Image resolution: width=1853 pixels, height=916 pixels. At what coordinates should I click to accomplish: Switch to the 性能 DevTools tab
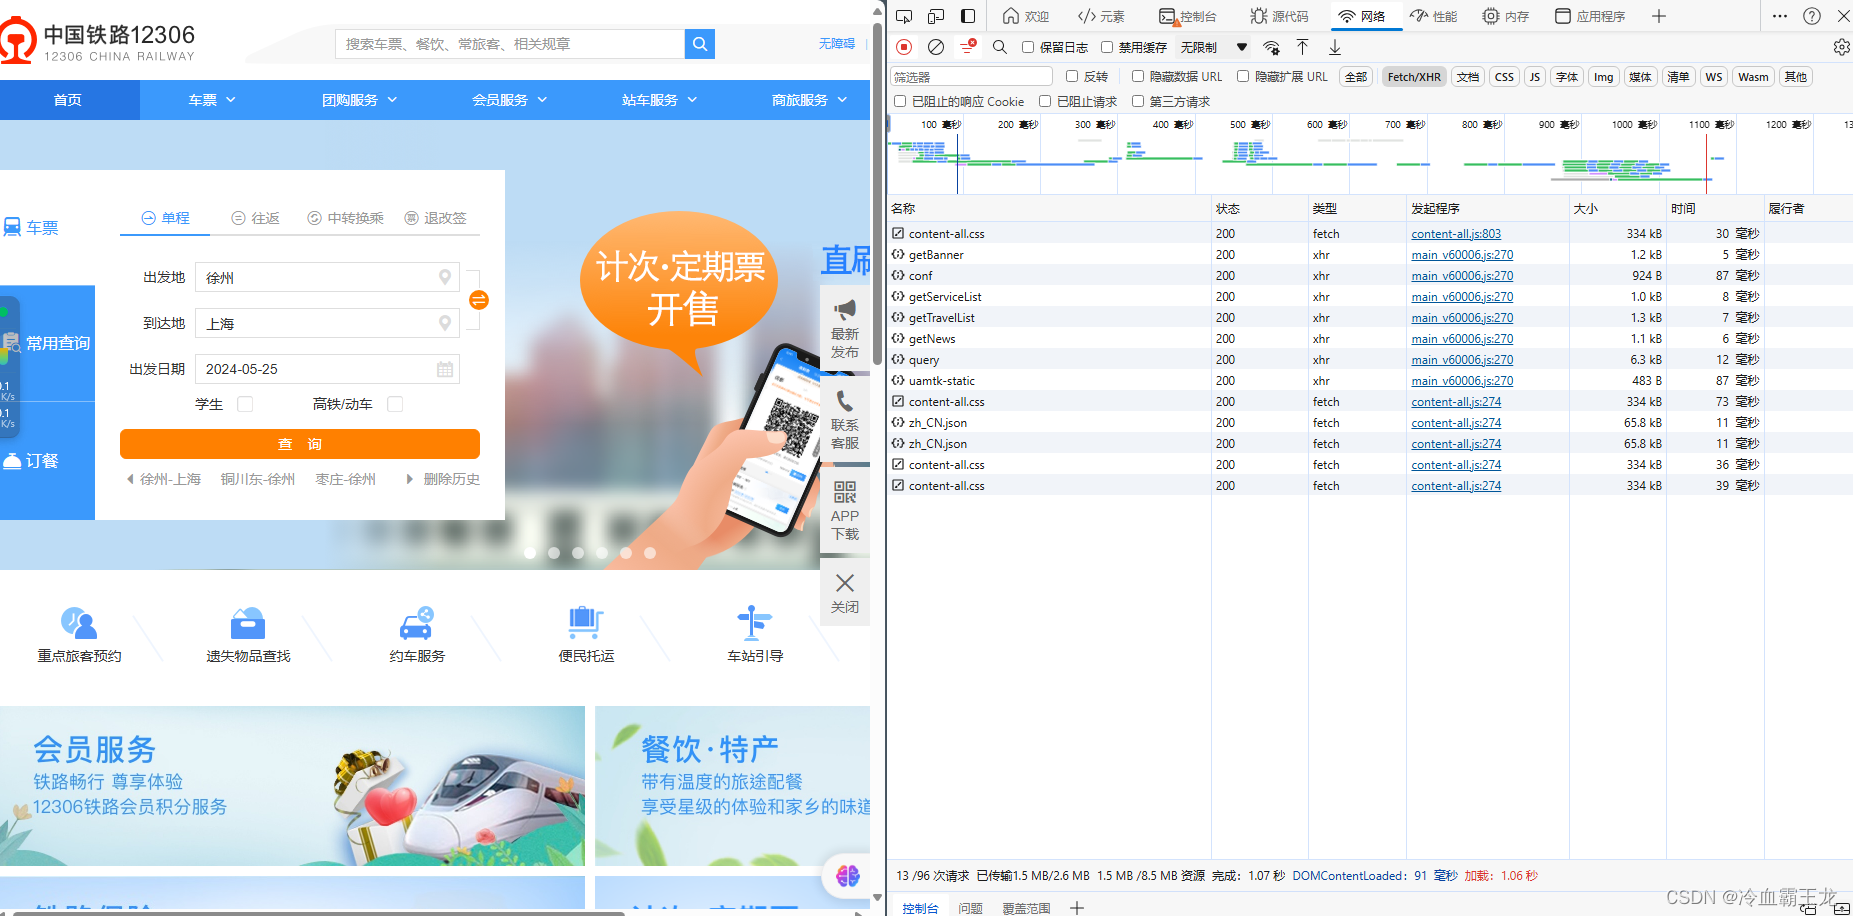tap(1434, 16)
